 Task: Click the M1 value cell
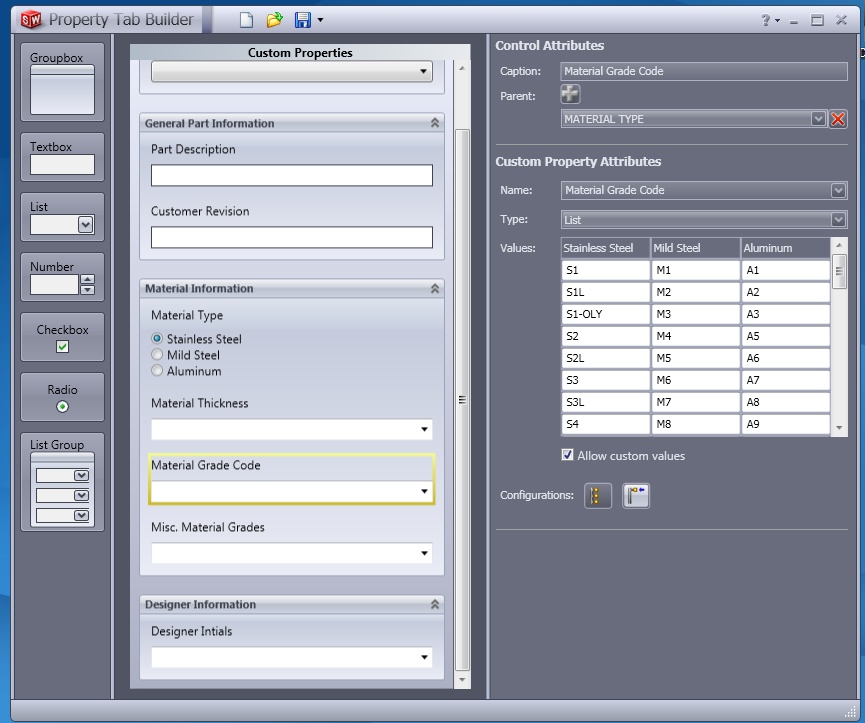[696, 270]
